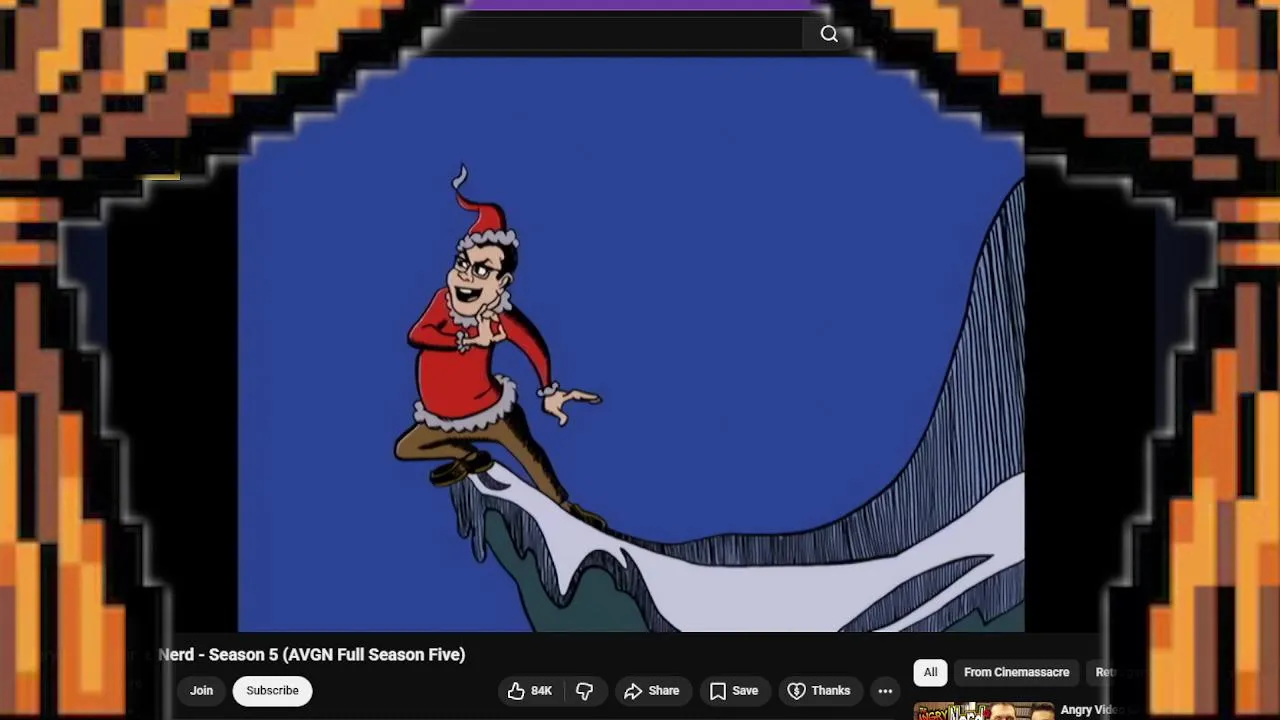Like the video with 84K thumbs up
The width and height of the screenshot is (1280, 720).
[x=530, y=690]
